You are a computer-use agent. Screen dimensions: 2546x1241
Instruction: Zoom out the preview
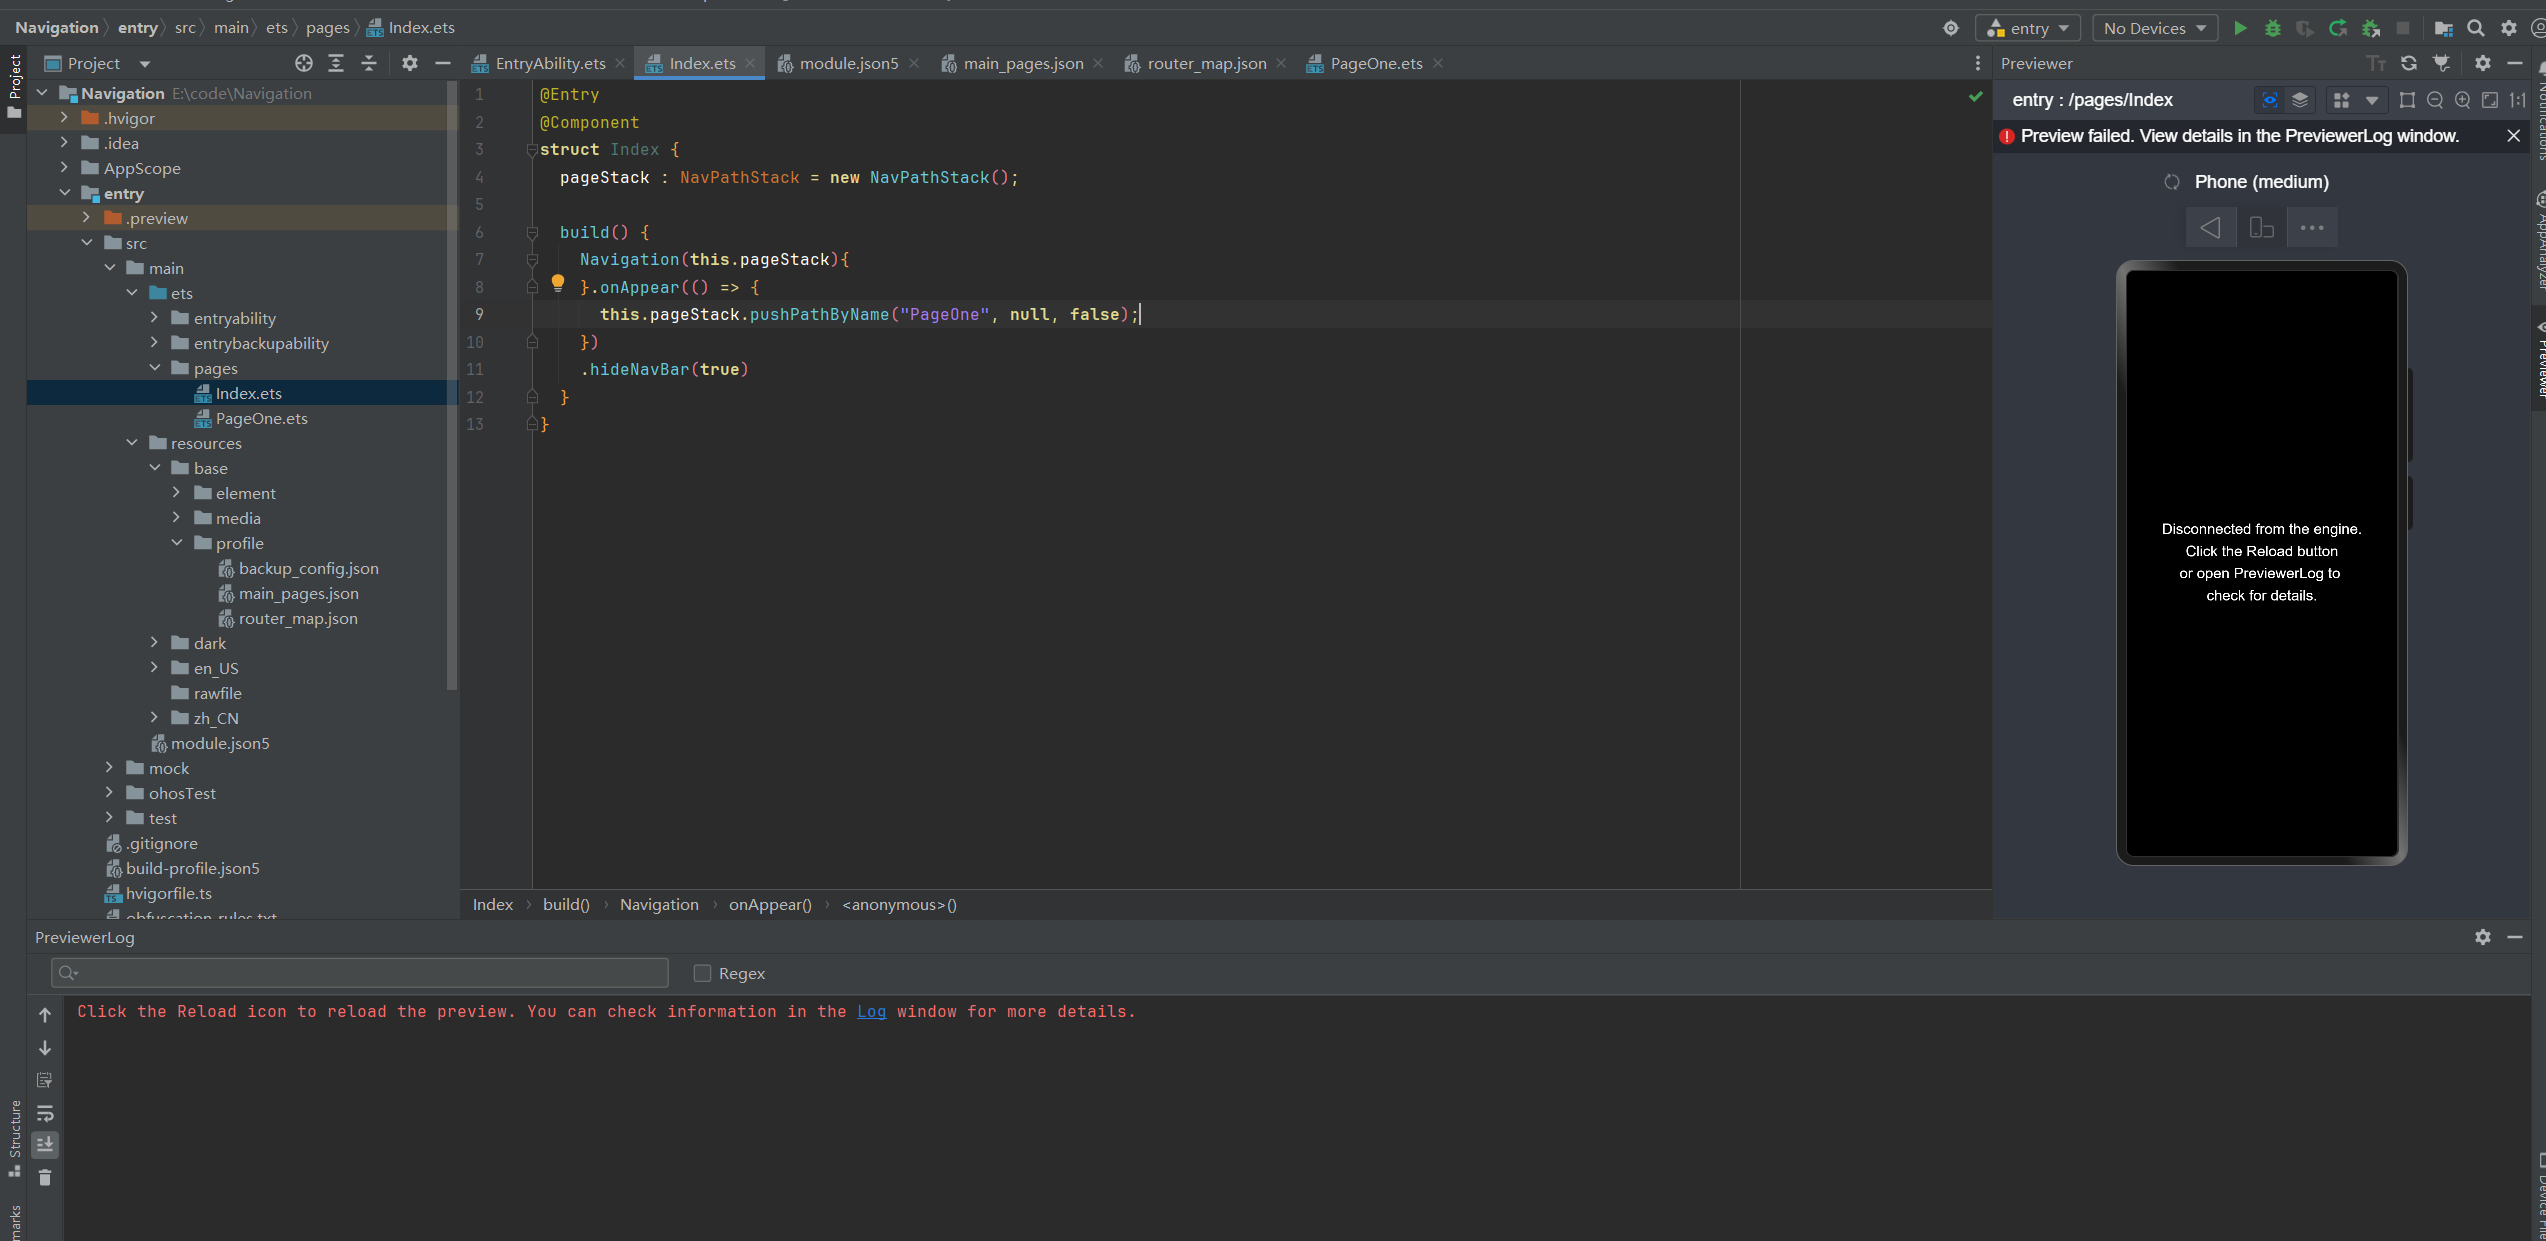click(2435, 100)
